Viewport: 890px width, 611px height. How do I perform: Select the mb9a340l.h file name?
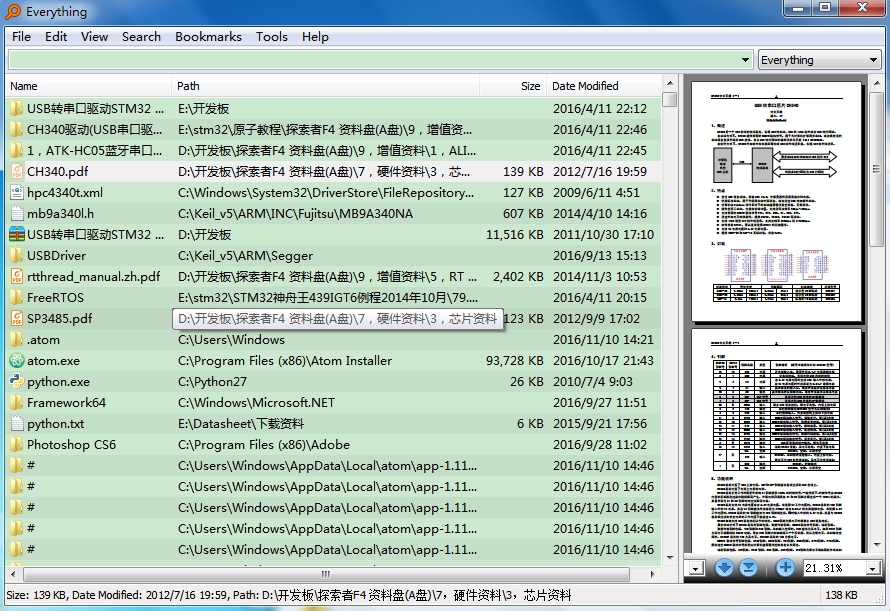point(60,214)
